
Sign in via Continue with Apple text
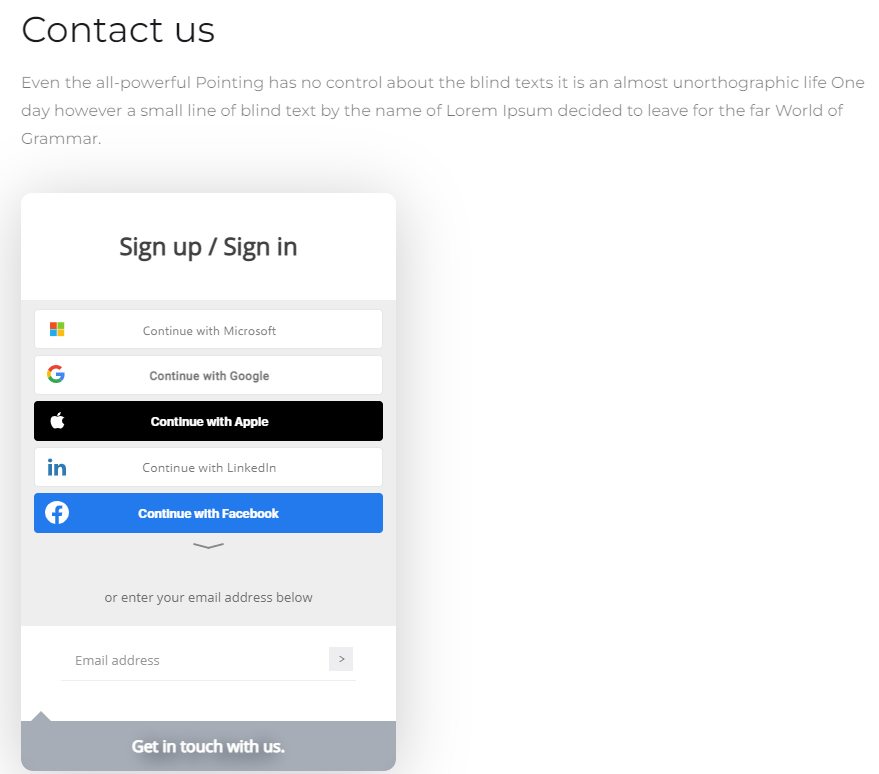point(209,421)
